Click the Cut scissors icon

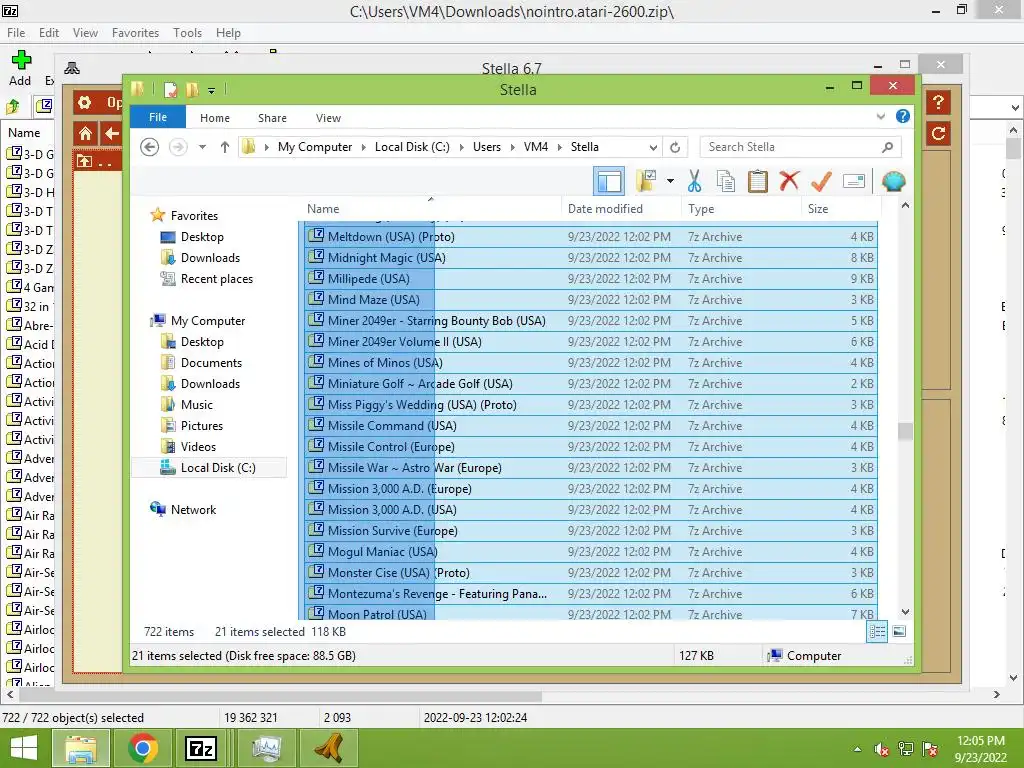click(x=694, y=181)
